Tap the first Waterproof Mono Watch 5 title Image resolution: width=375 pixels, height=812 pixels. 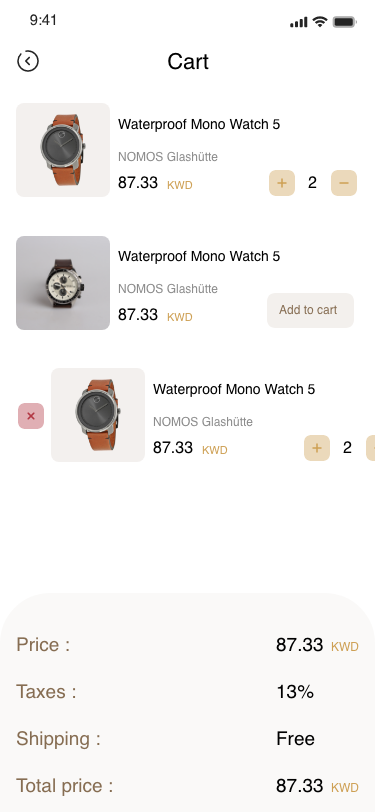pos(199,124)
